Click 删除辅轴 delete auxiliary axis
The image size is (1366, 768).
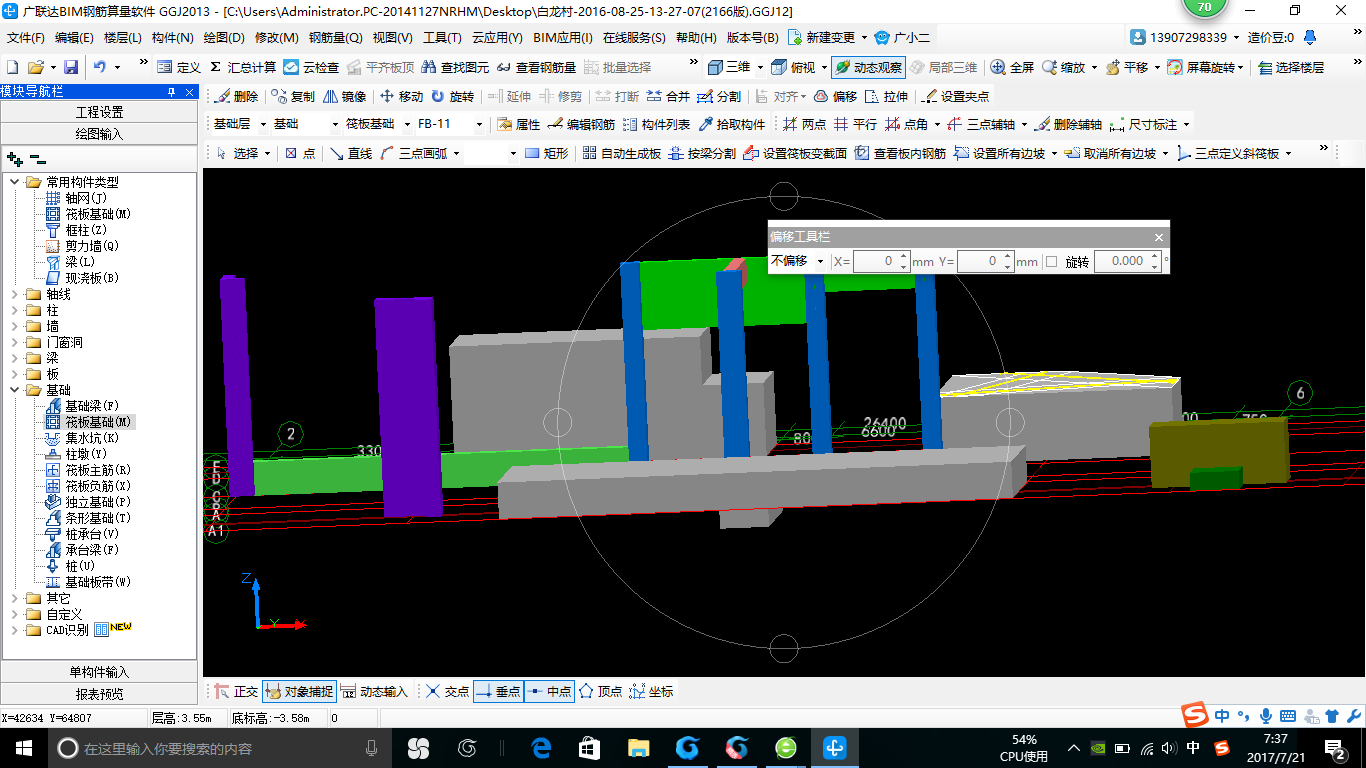coord(1068,124)
